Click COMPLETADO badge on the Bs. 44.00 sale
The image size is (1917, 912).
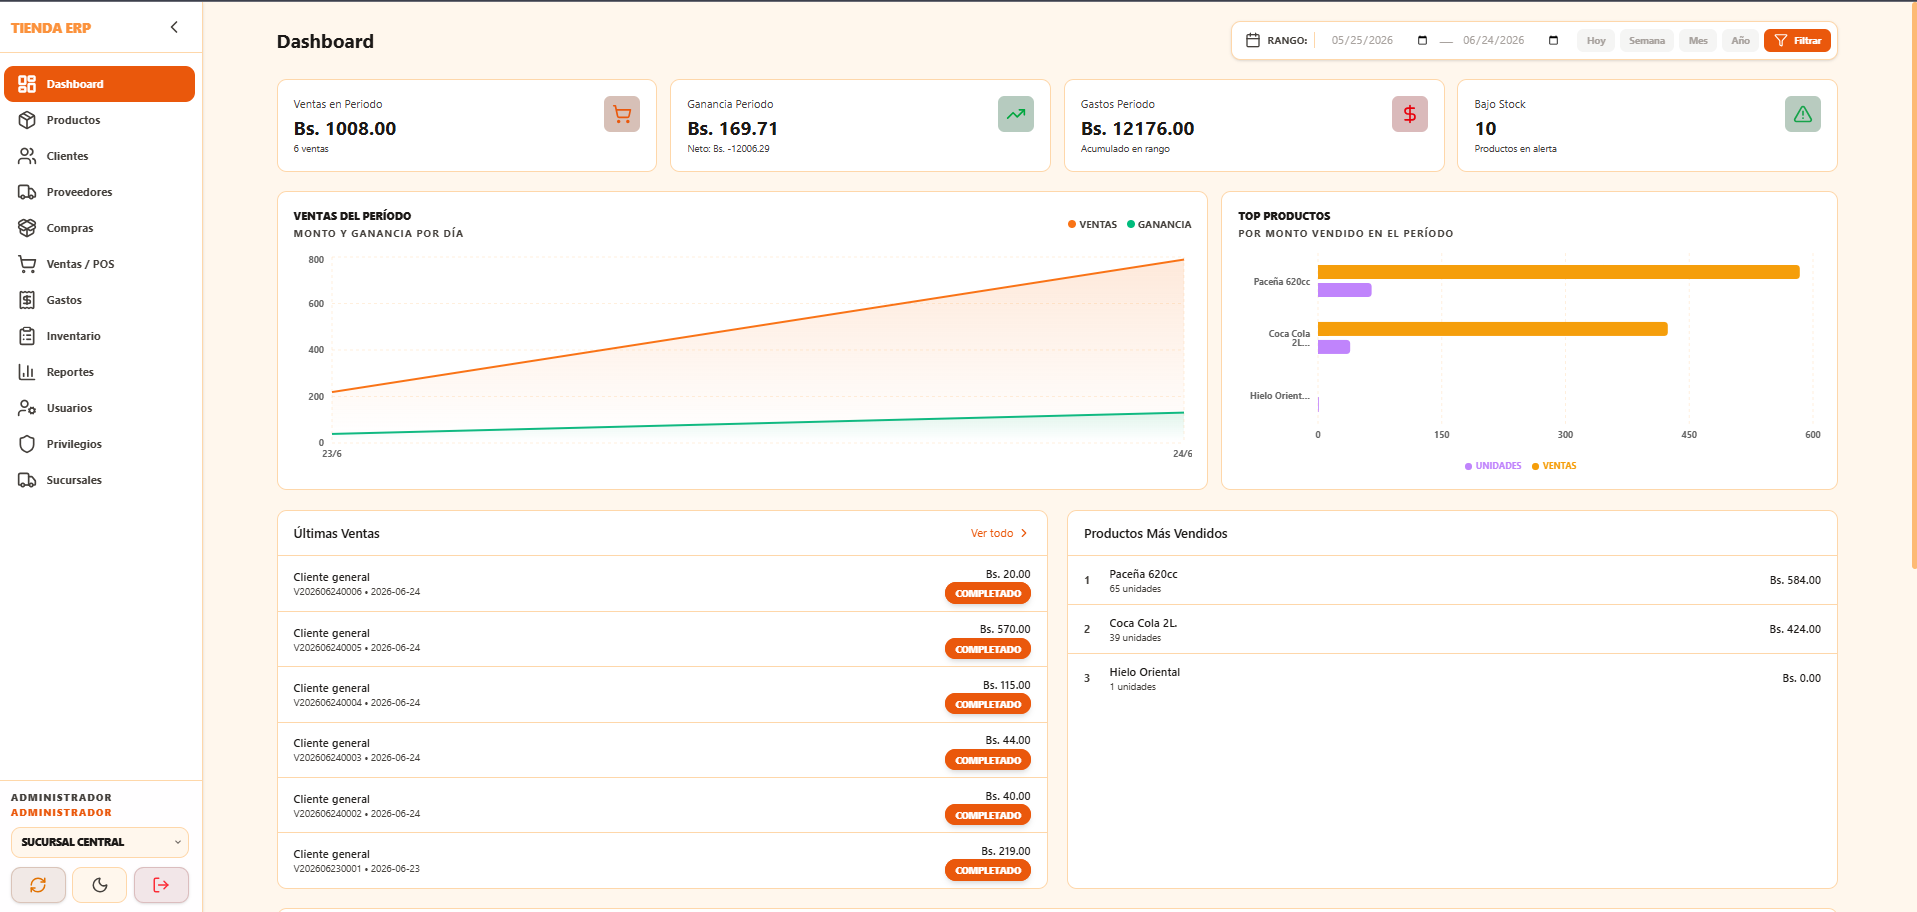coord(988,761)
